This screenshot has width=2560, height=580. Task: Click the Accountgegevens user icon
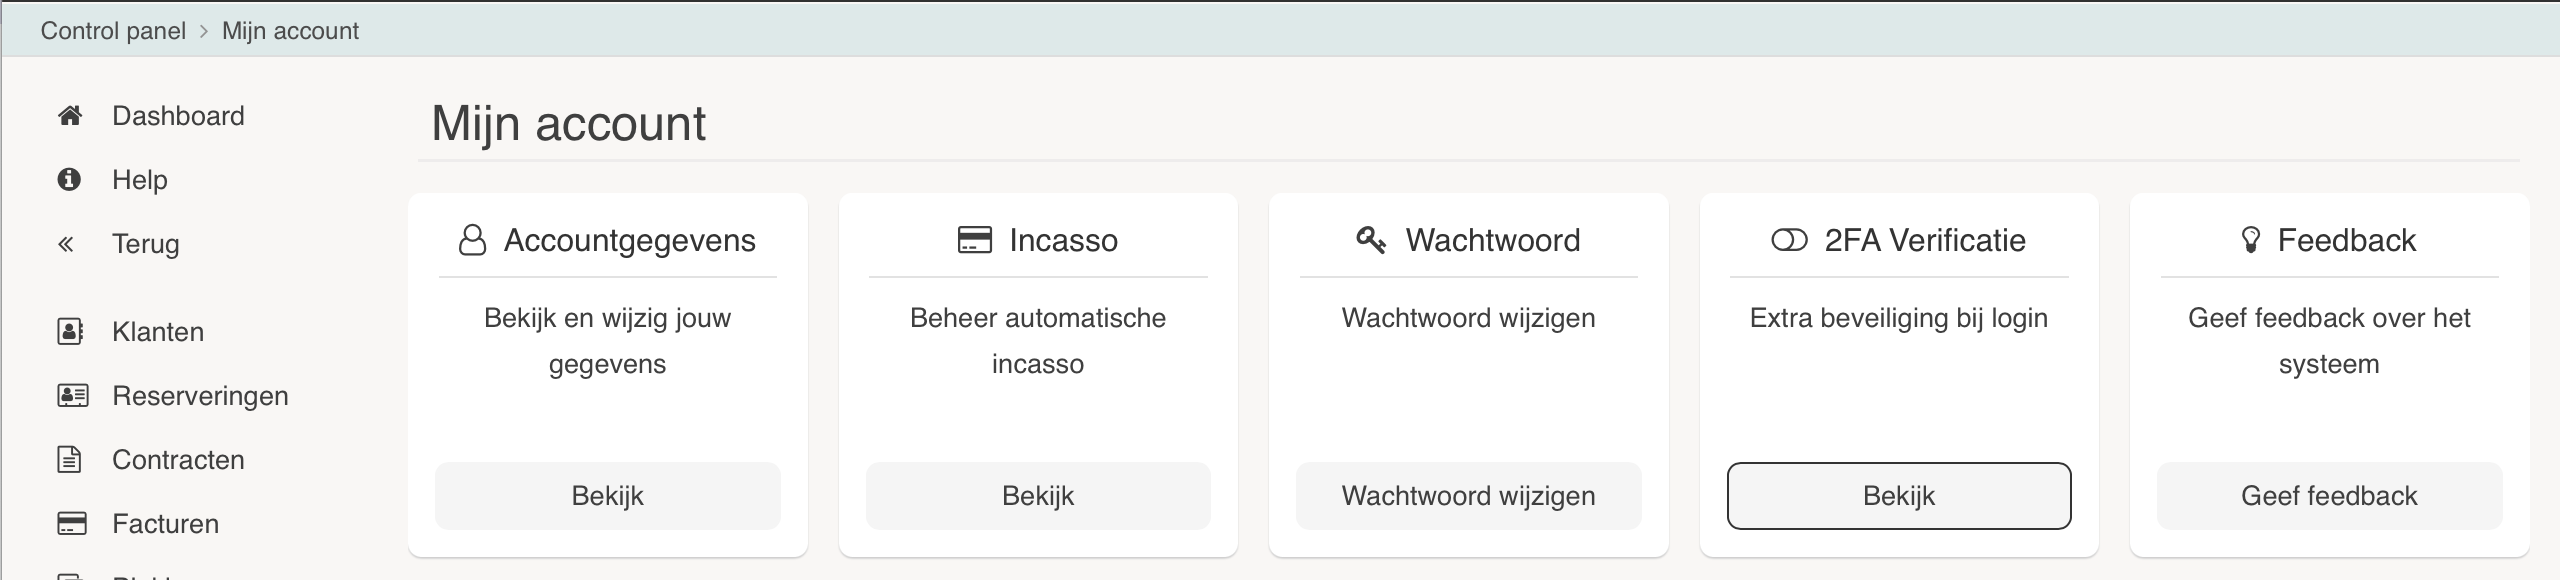click(x=472, y=240)
